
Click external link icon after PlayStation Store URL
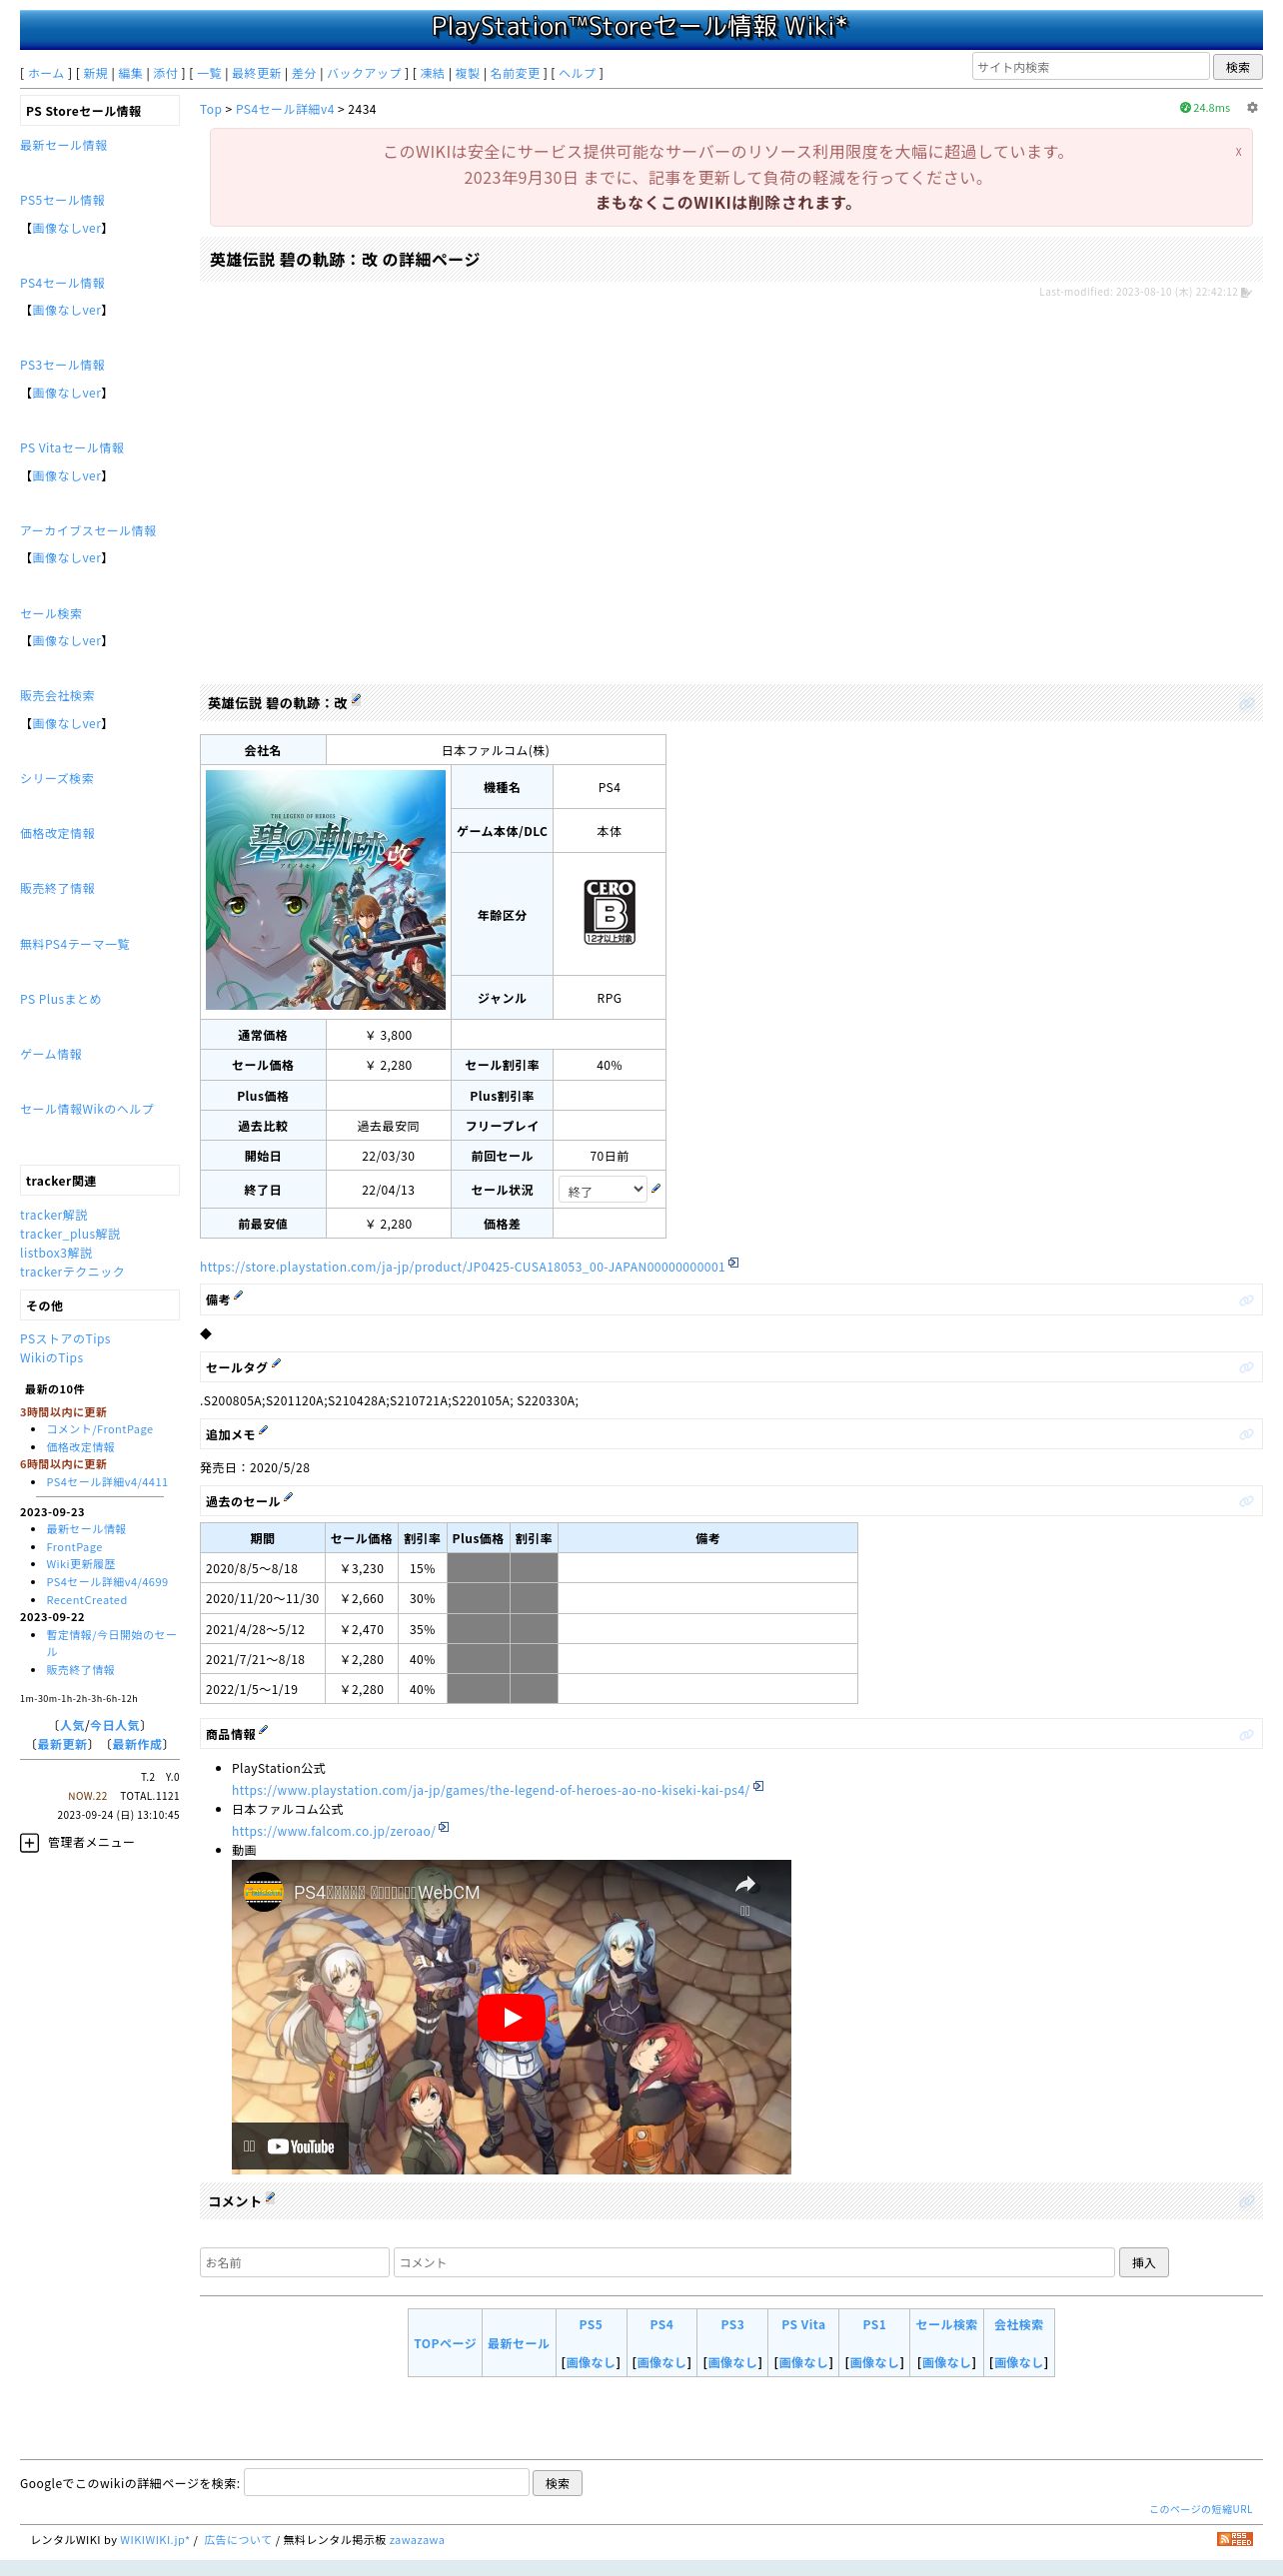(733, 1263)
